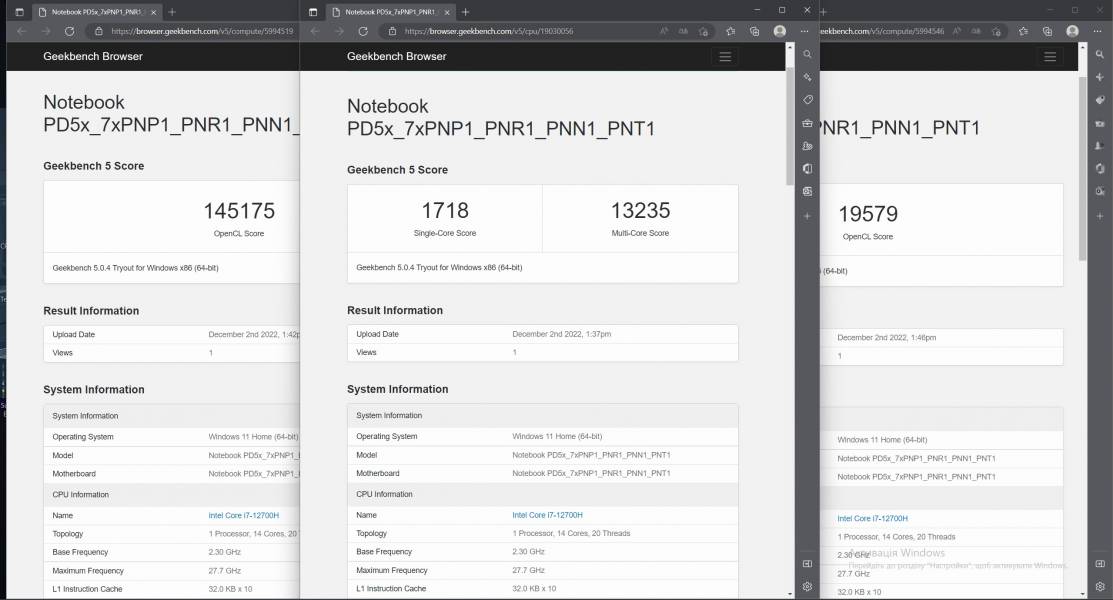Click Refresh in the middle window

tap(363, 31)
